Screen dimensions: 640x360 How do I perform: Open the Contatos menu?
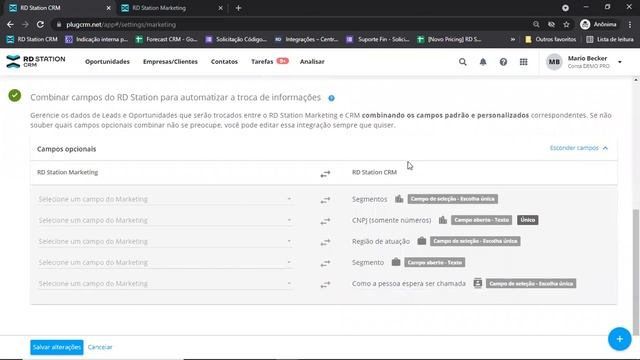[x=224, y=62]
